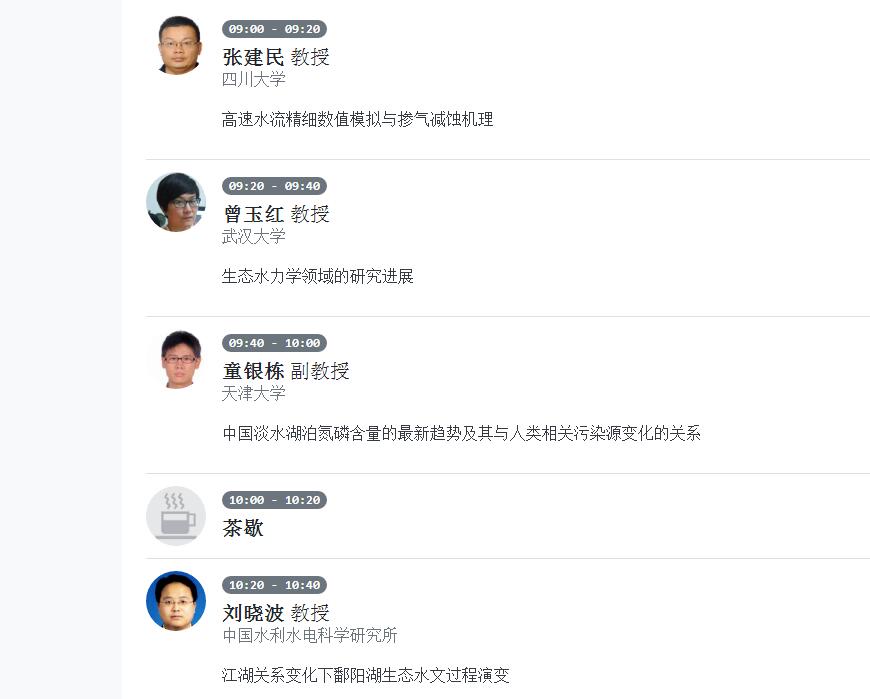Click 张建民's speaker photo

click(x=180, y=45)
